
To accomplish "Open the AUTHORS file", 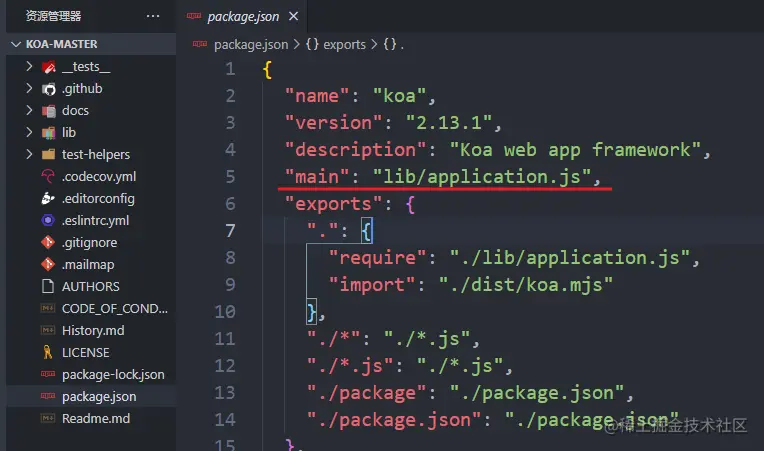I will pyautogui.click(x=91, y=286).
